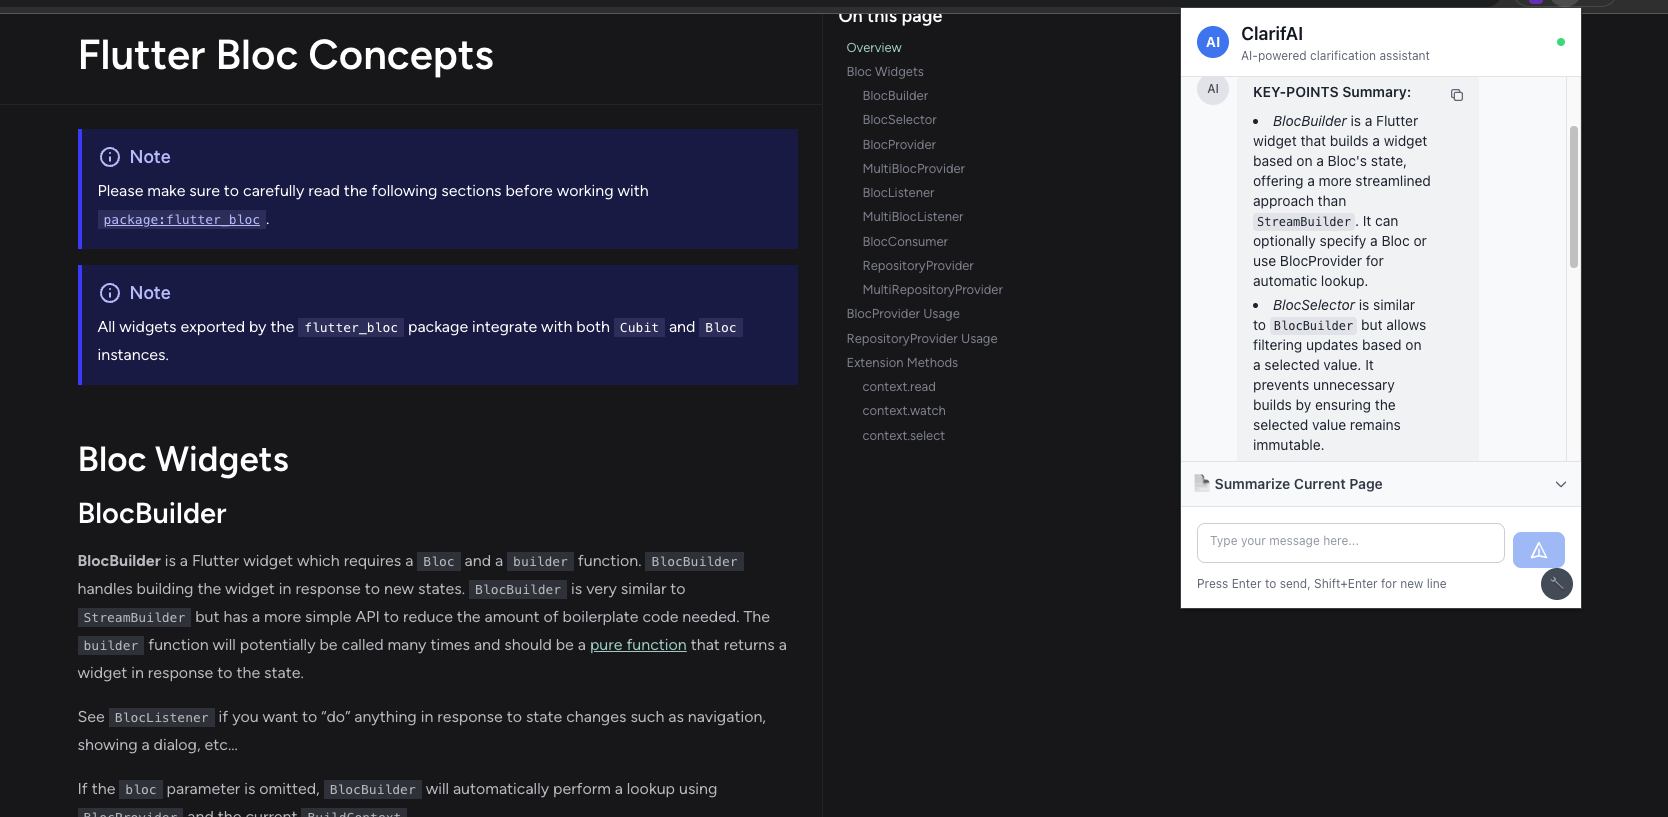Jump to BlocListener in contents
1668x817 pixels.
click(898, 193)
